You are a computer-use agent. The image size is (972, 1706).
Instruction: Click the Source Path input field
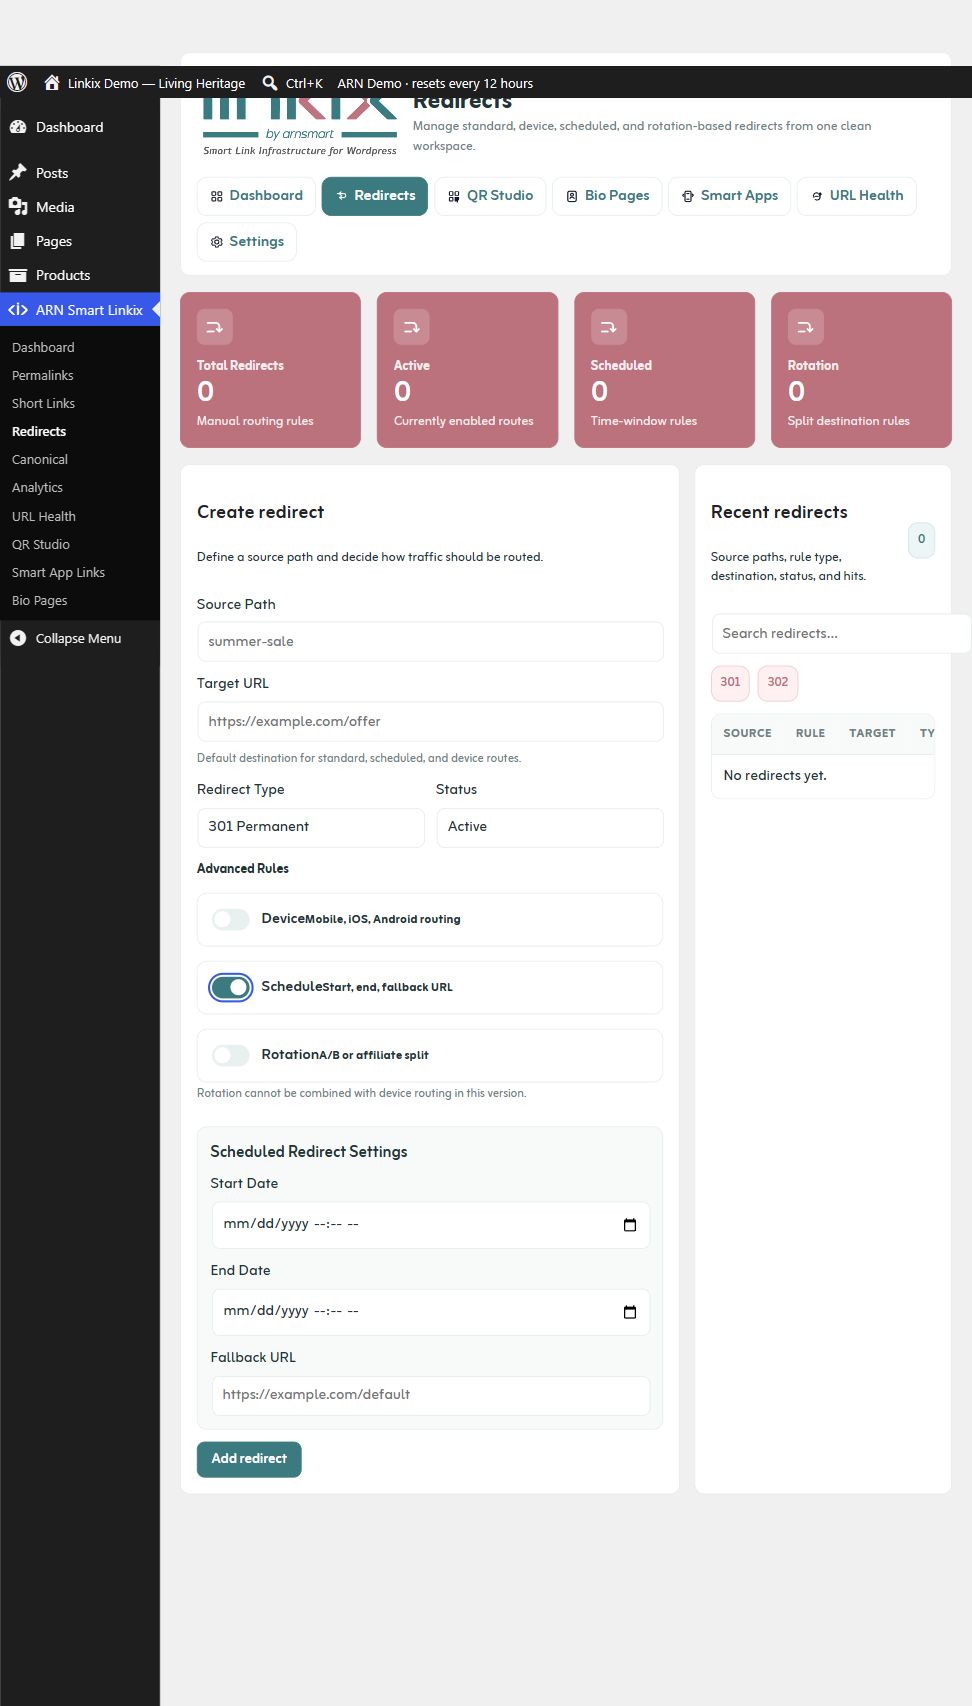click(x=430, y=641)
